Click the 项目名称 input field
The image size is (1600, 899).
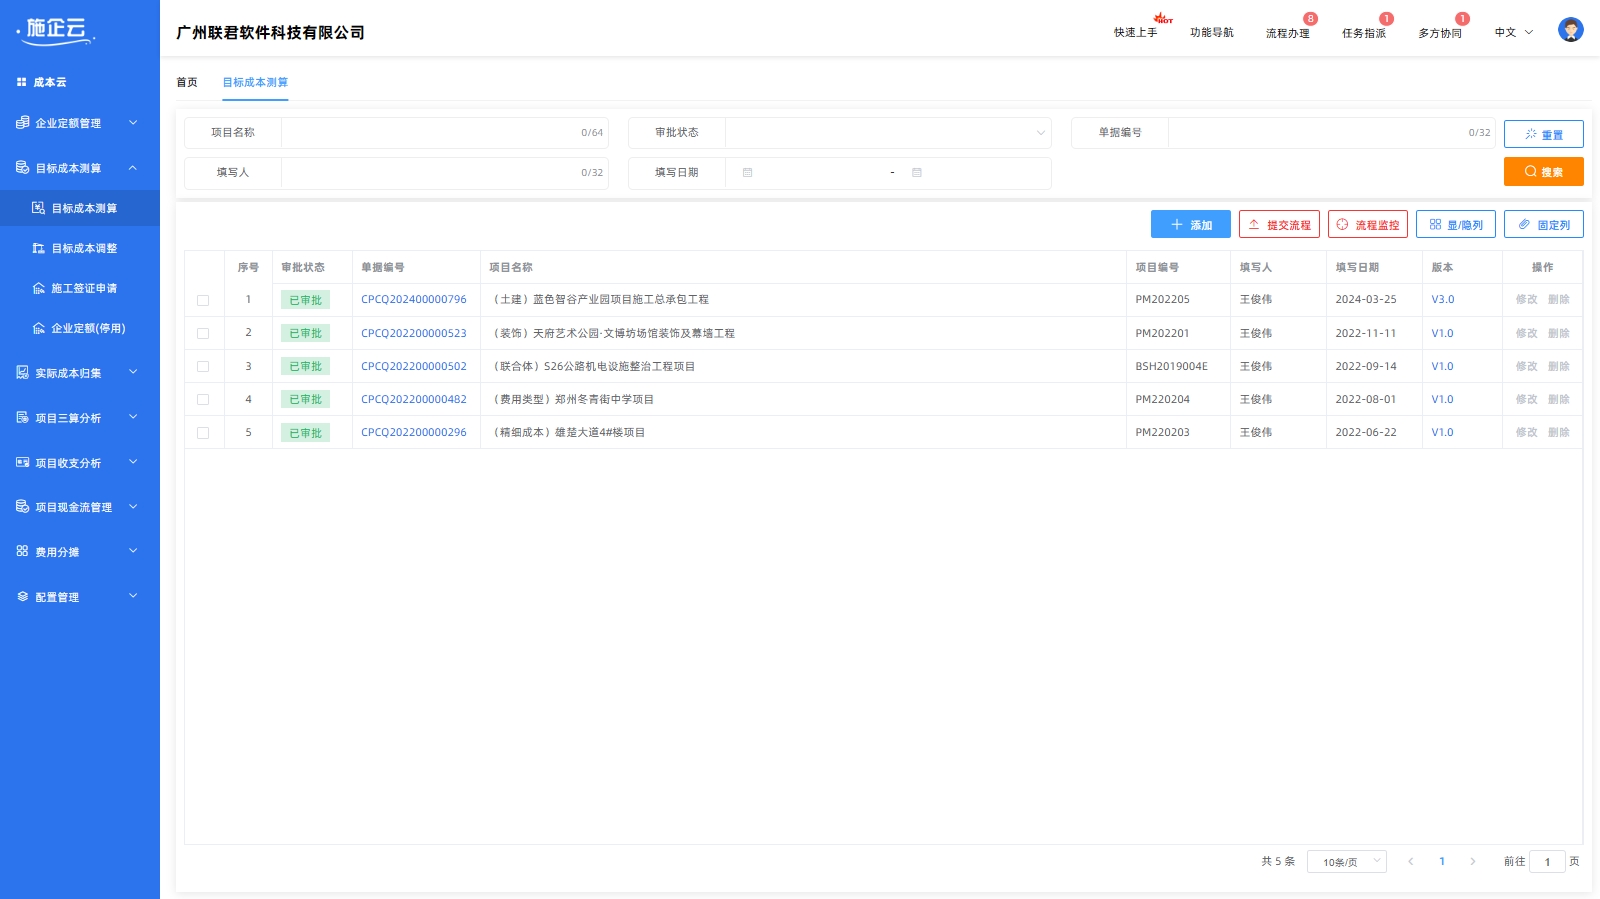(x=444, y=133)
